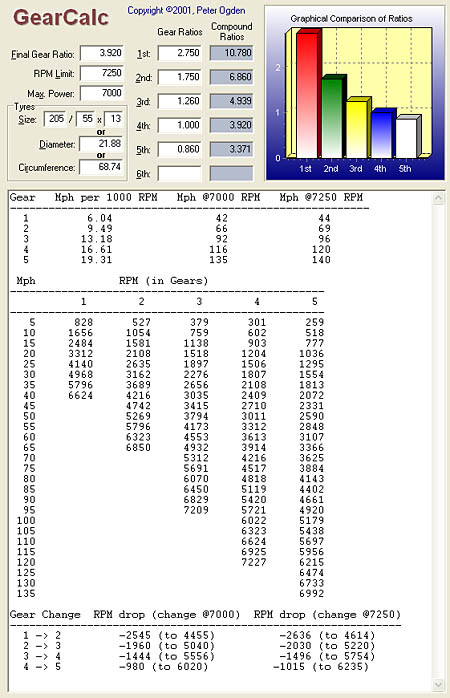Click the Compound Ratios column heading

231,32
